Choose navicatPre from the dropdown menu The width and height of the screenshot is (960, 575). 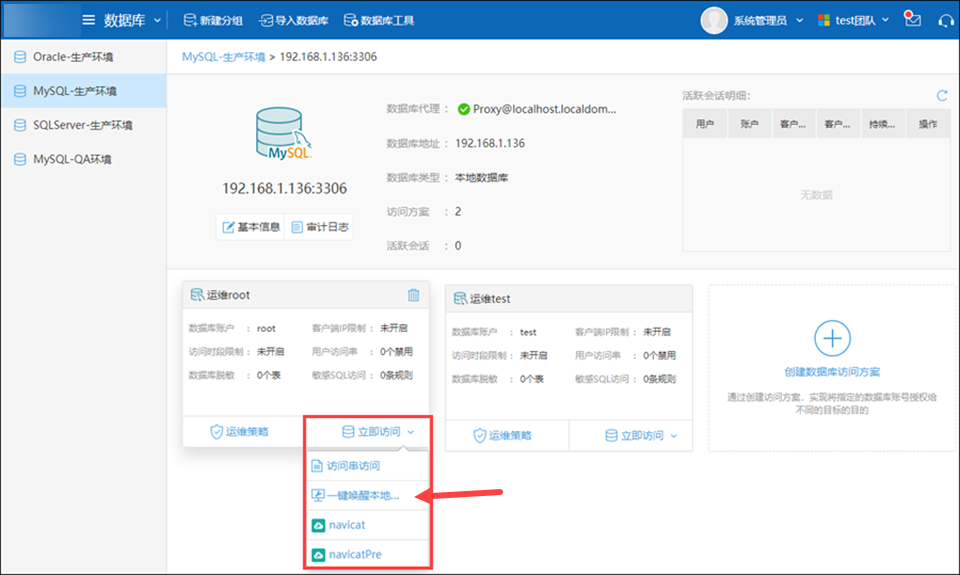(367, 554)
